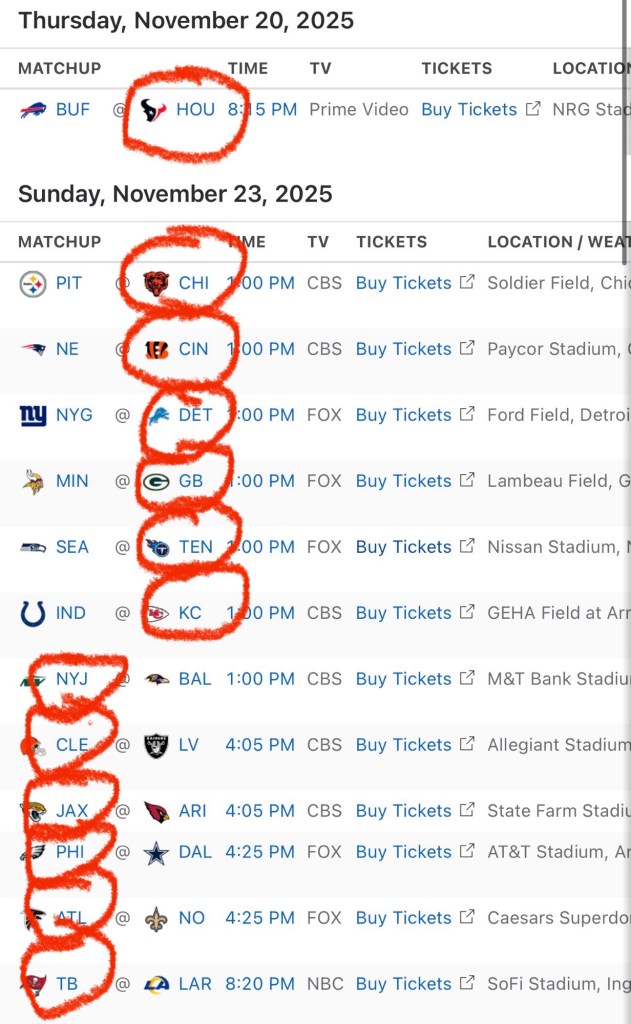Screen dimensions: 631x1024
Task: Click the New York Giants logo
Action: (x=33, y=416)
